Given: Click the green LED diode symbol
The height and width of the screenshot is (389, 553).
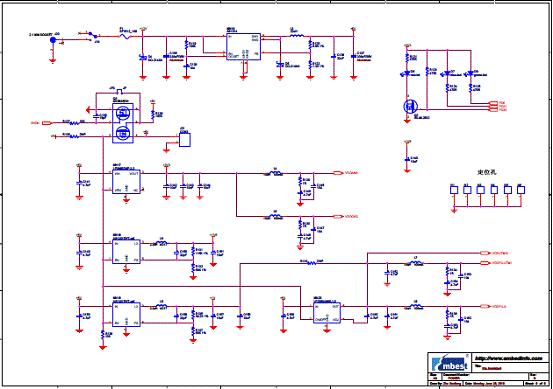Looking at the screenshot, I should tap(470, 73).
